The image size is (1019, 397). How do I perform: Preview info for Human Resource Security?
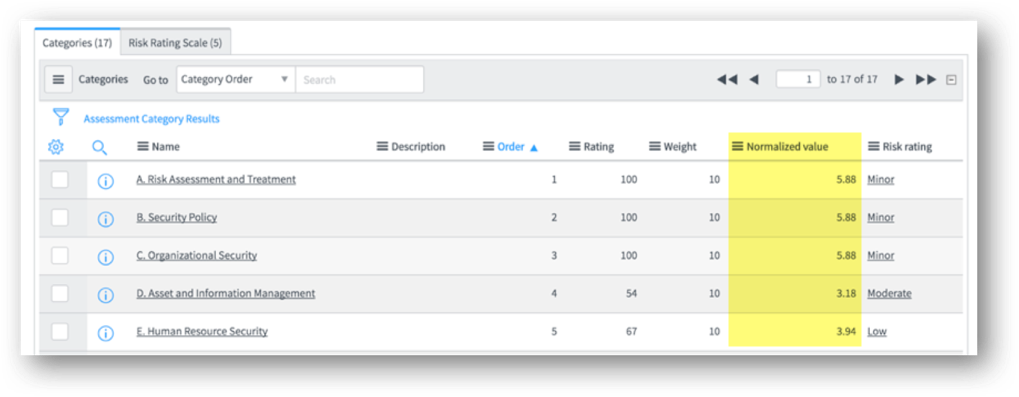click(x=105, y=333)
